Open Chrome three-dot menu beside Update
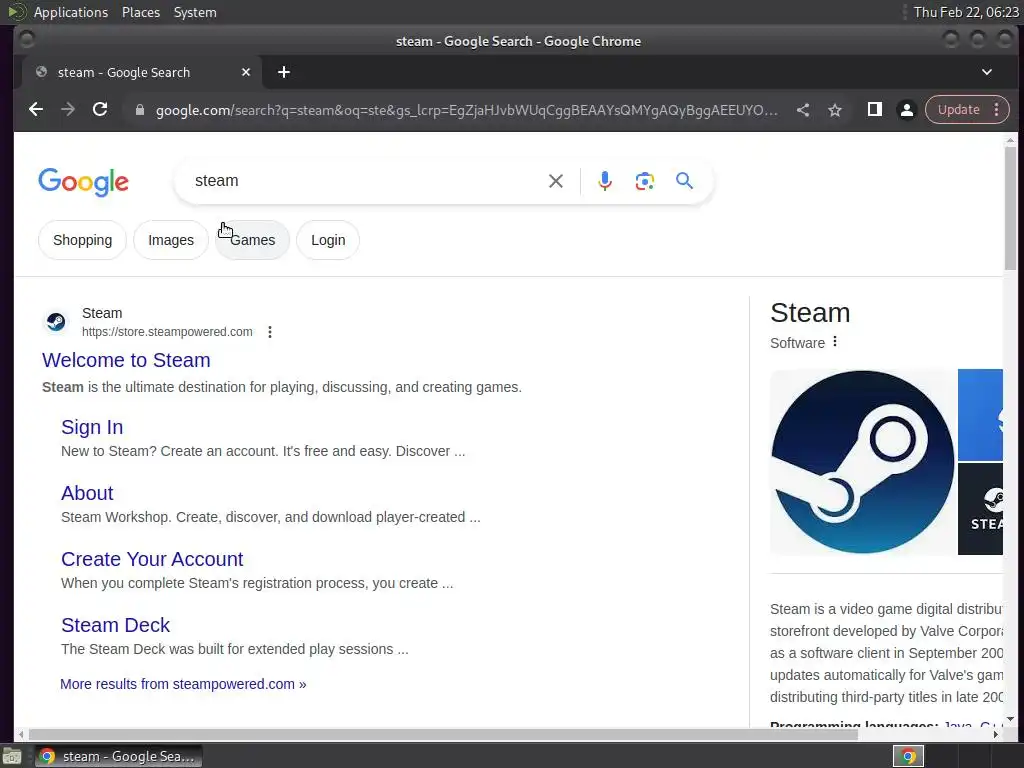The width and height of the screenshot is (1024, 768). coord(997,110)
